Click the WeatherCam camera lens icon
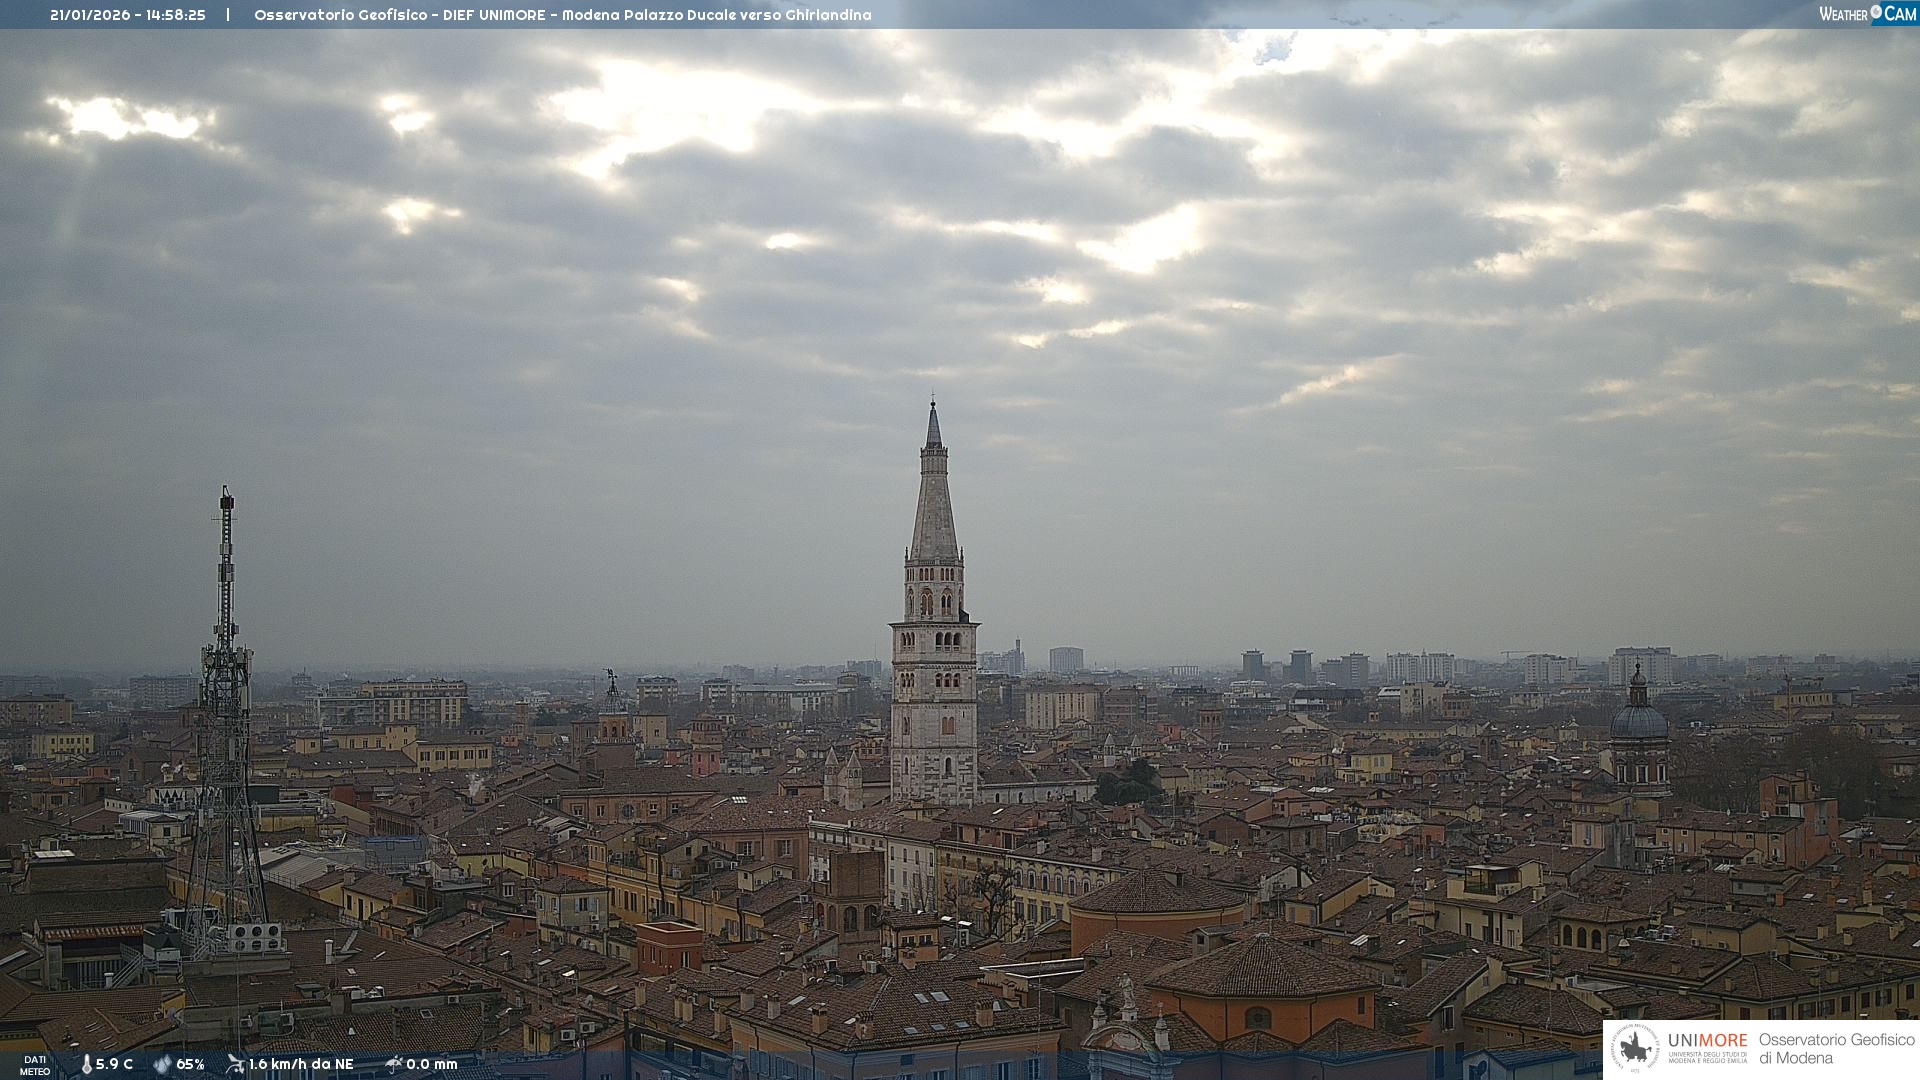 coord(1876,12)
